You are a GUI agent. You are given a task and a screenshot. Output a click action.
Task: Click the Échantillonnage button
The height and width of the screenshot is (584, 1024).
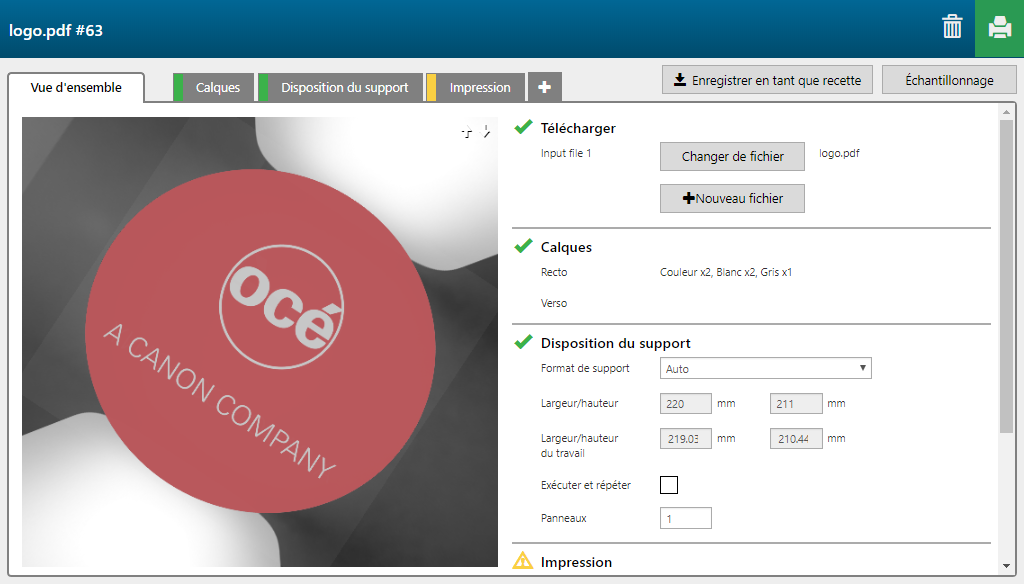point(949,80)
